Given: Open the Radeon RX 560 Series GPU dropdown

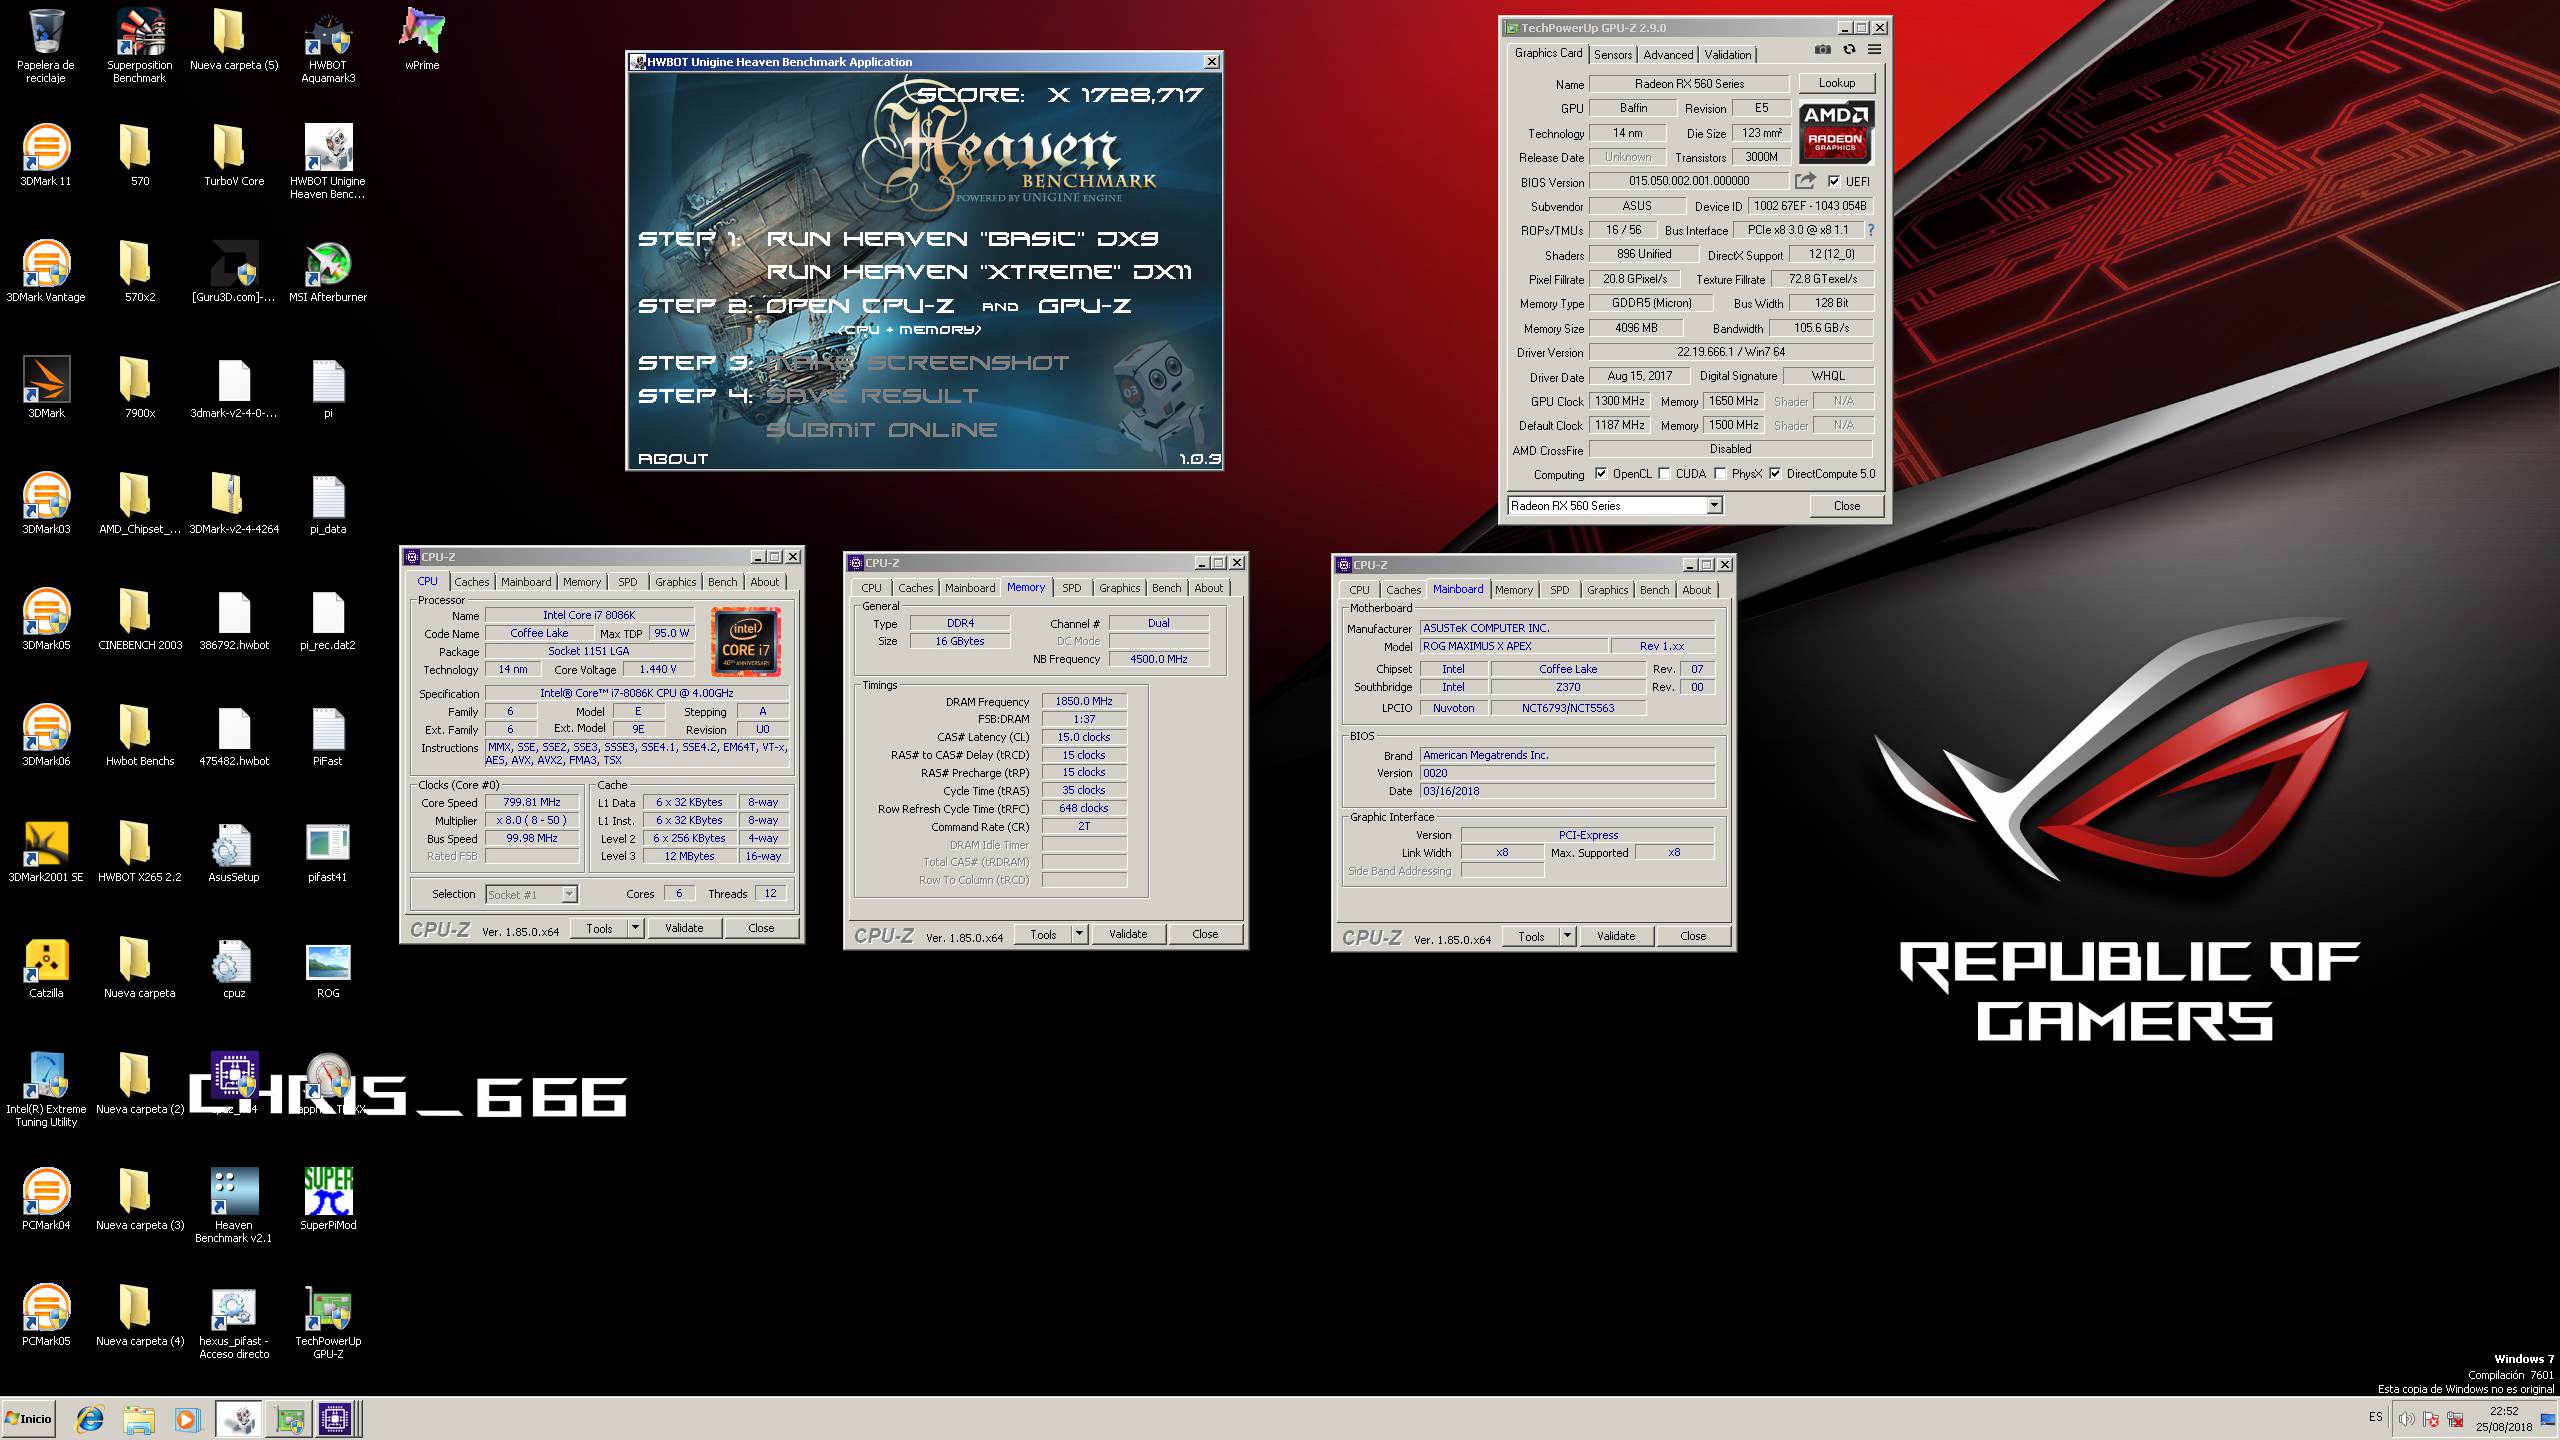Looking at the screenshot, I should pyautogui.click(x=1714, y=506).
